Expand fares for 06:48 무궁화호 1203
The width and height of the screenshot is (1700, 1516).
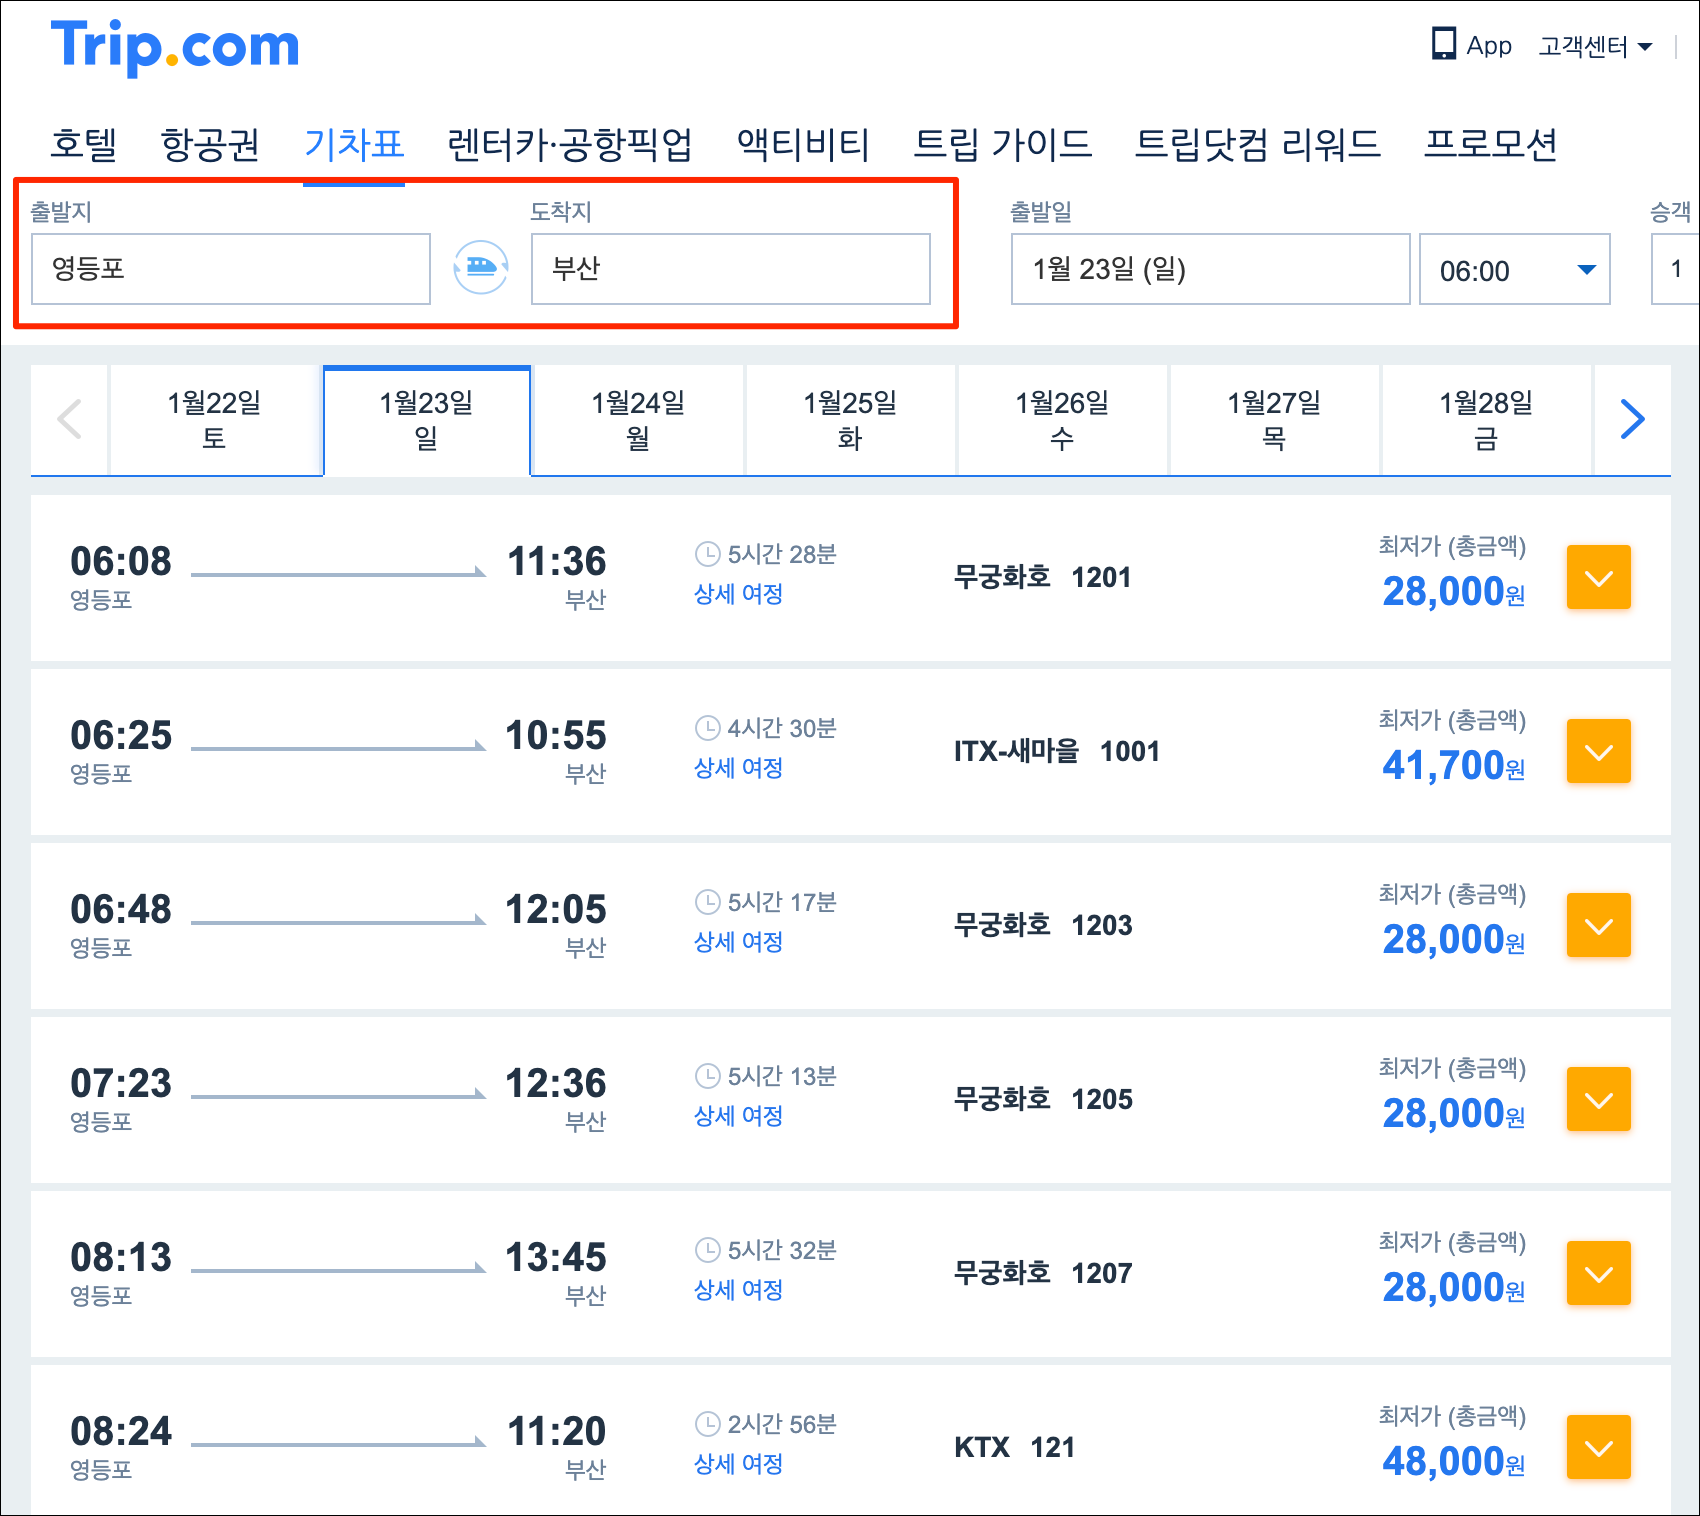(1598, 925)
